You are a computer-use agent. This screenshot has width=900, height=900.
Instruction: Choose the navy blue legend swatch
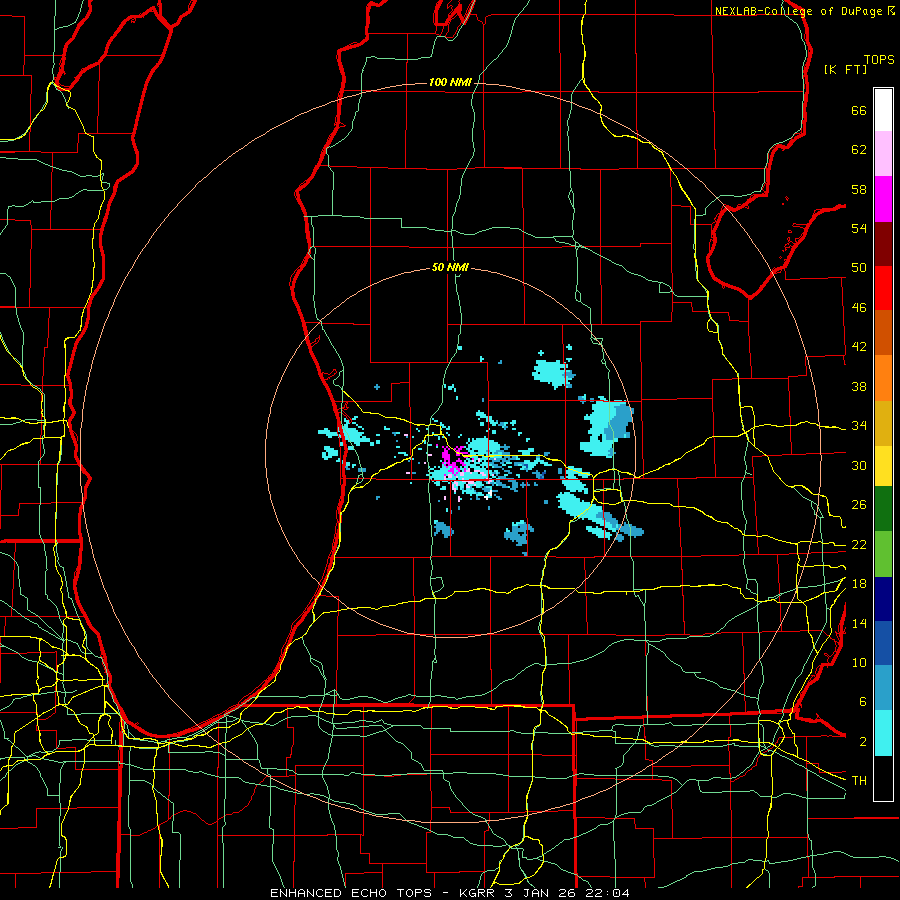point(883,599)
